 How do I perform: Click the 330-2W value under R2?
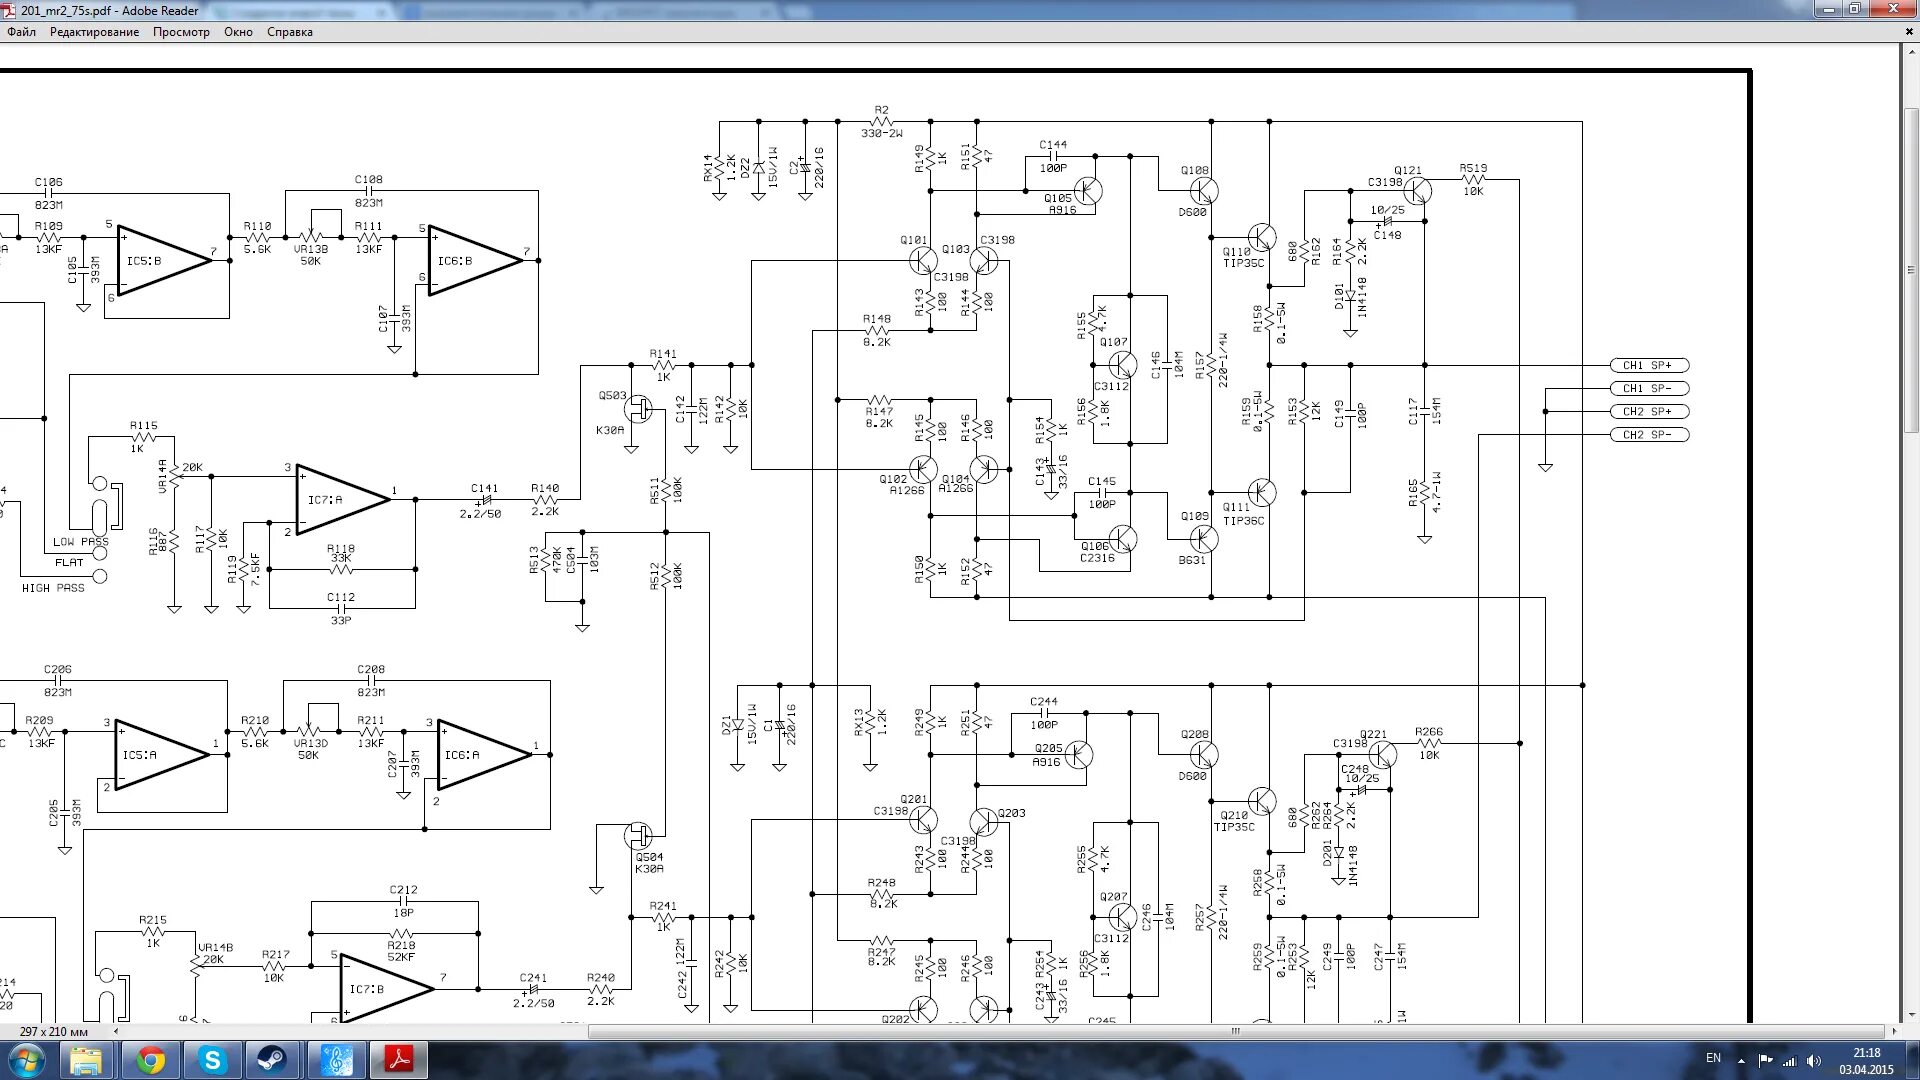881,133
